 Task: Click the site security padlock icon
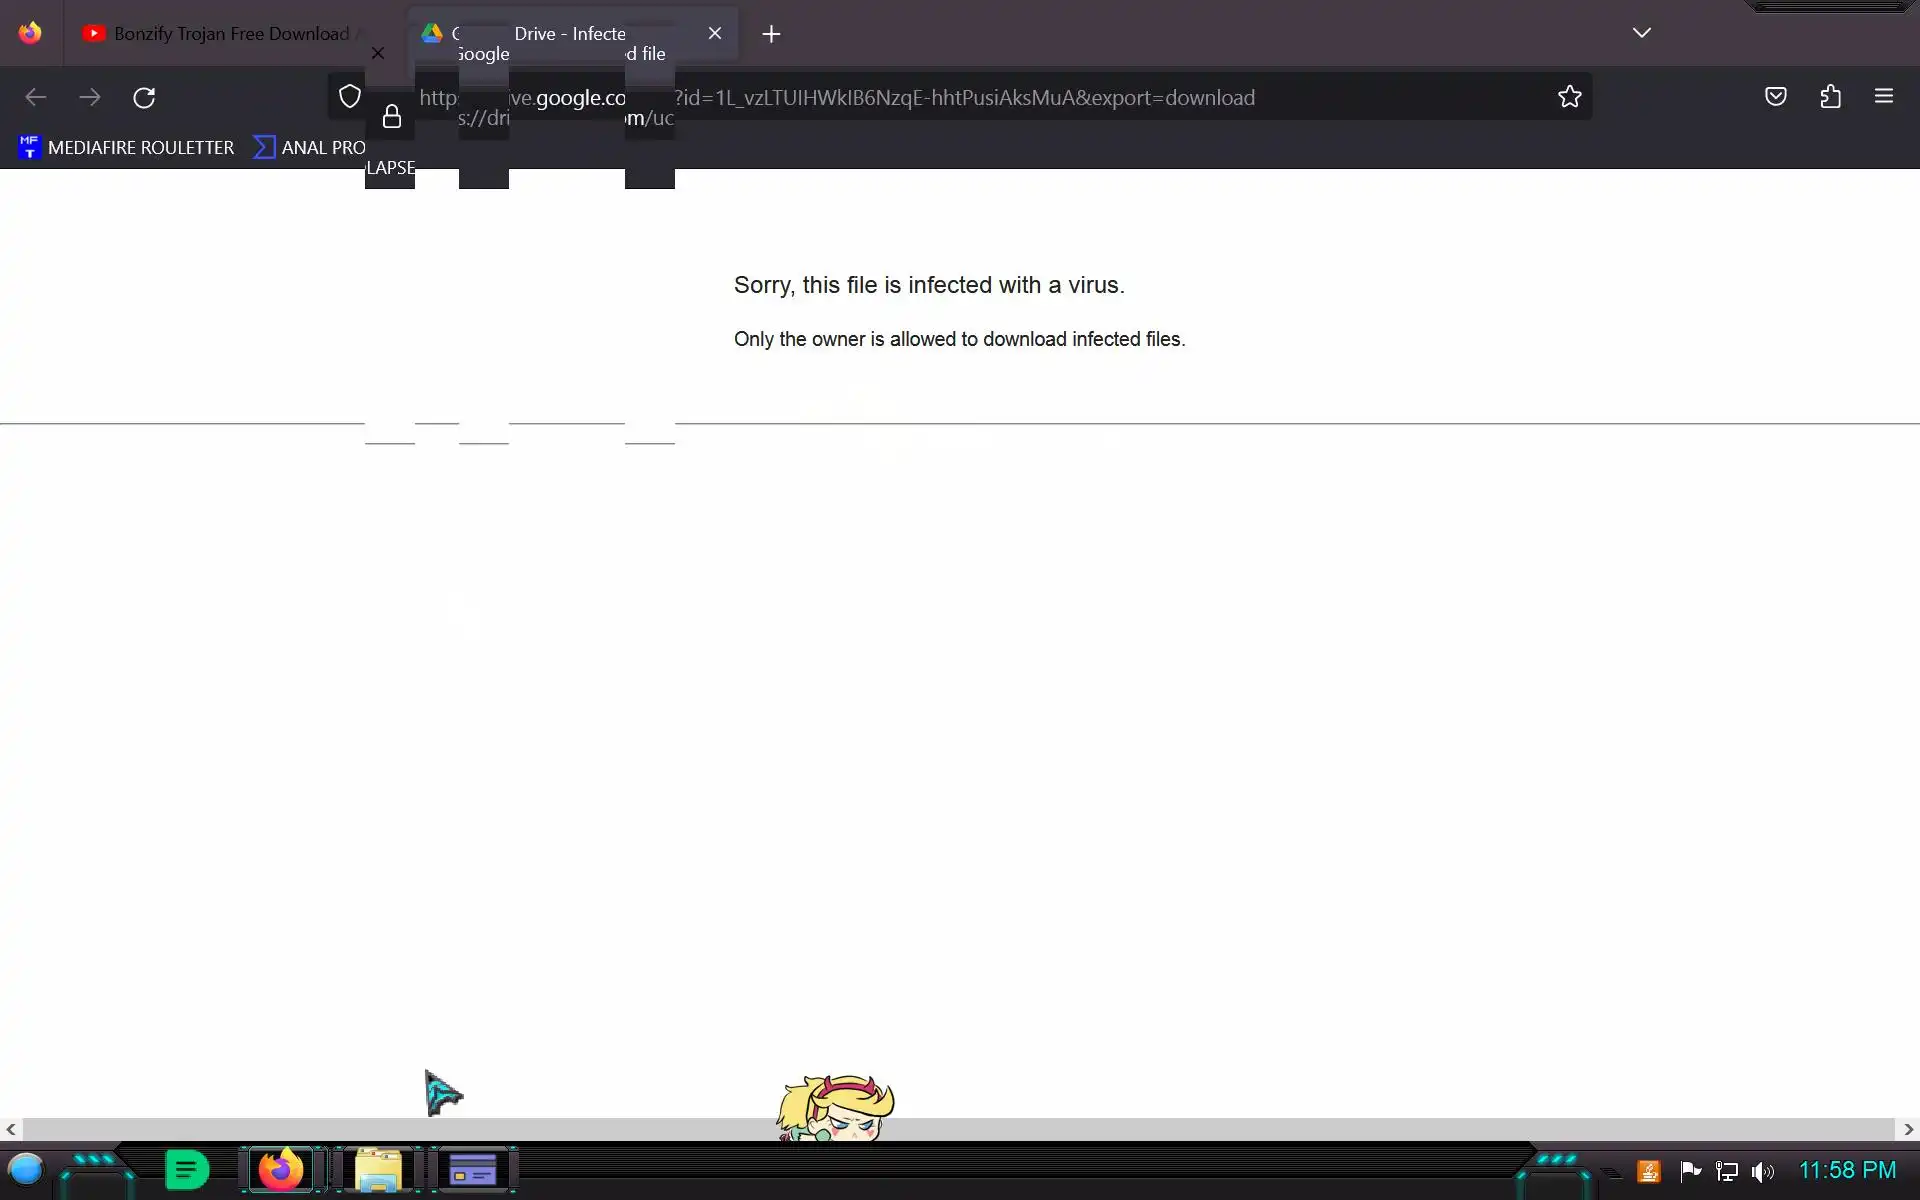392,117
